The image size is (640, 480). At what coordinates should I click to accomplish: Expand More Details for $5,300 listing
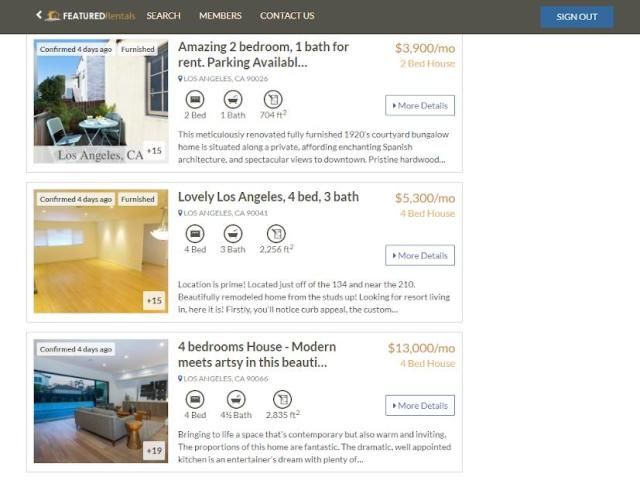click(x=420, y=256)
